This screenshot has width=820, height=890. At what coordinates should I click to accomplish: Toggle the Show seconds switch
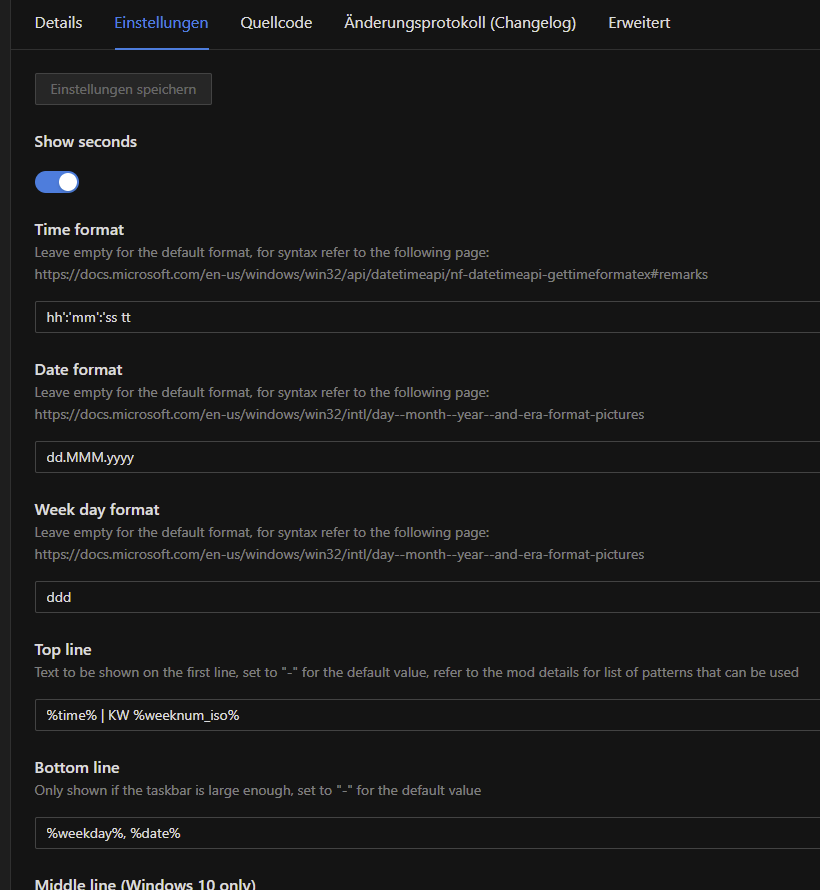[57, 182]
